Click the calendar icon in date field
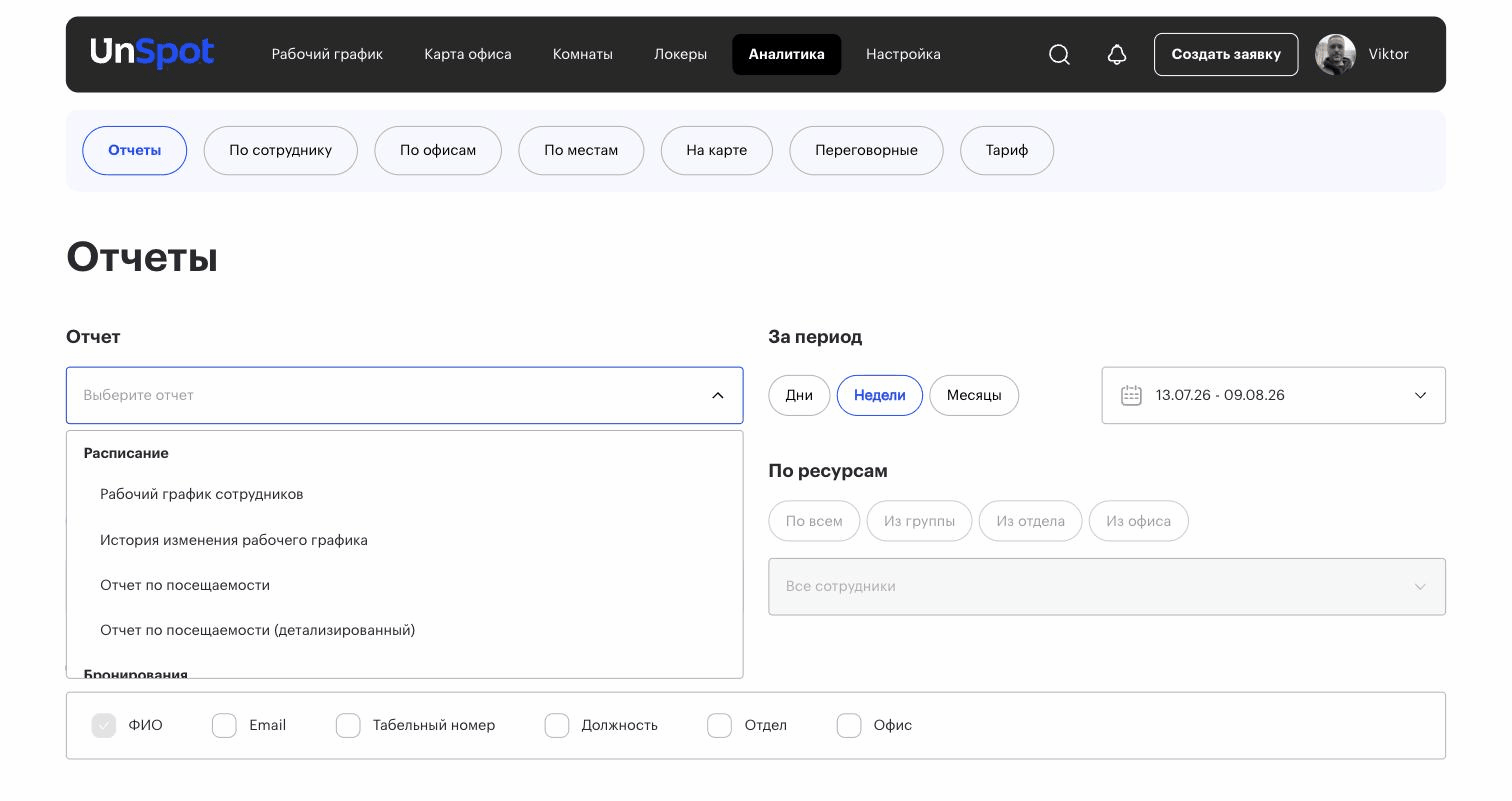Screen dimensions: 1512x801 coord(1131,395)
